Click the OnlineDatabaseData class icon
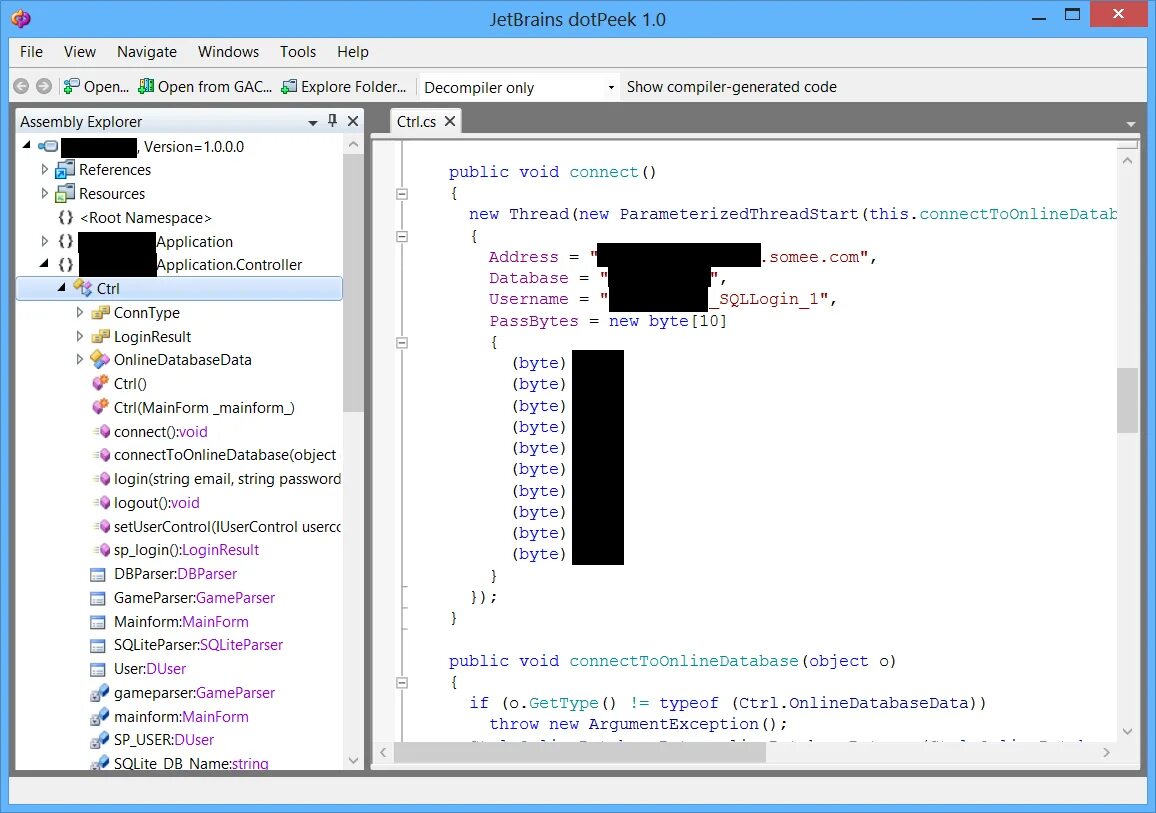This screenshot has height=813, width=1156. (100, 360)
